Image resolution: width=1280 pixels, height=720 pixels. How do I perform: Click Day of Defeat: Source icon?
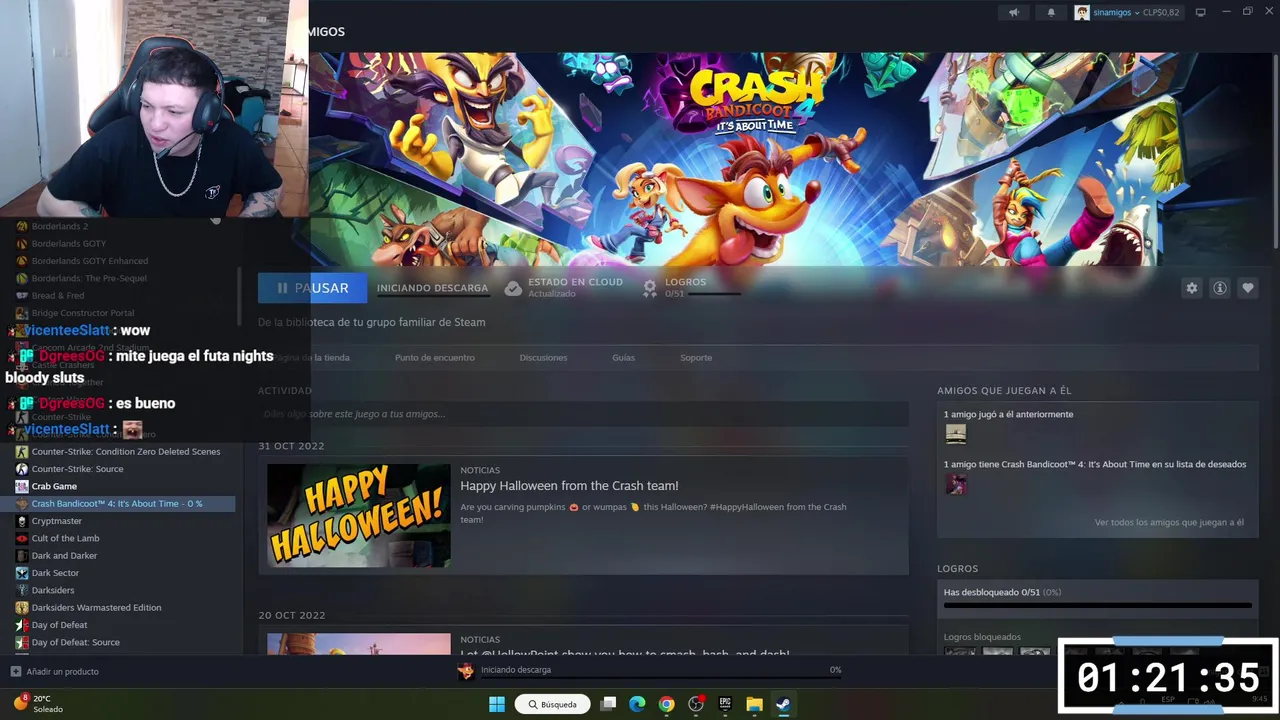click(x=21, y=642)
